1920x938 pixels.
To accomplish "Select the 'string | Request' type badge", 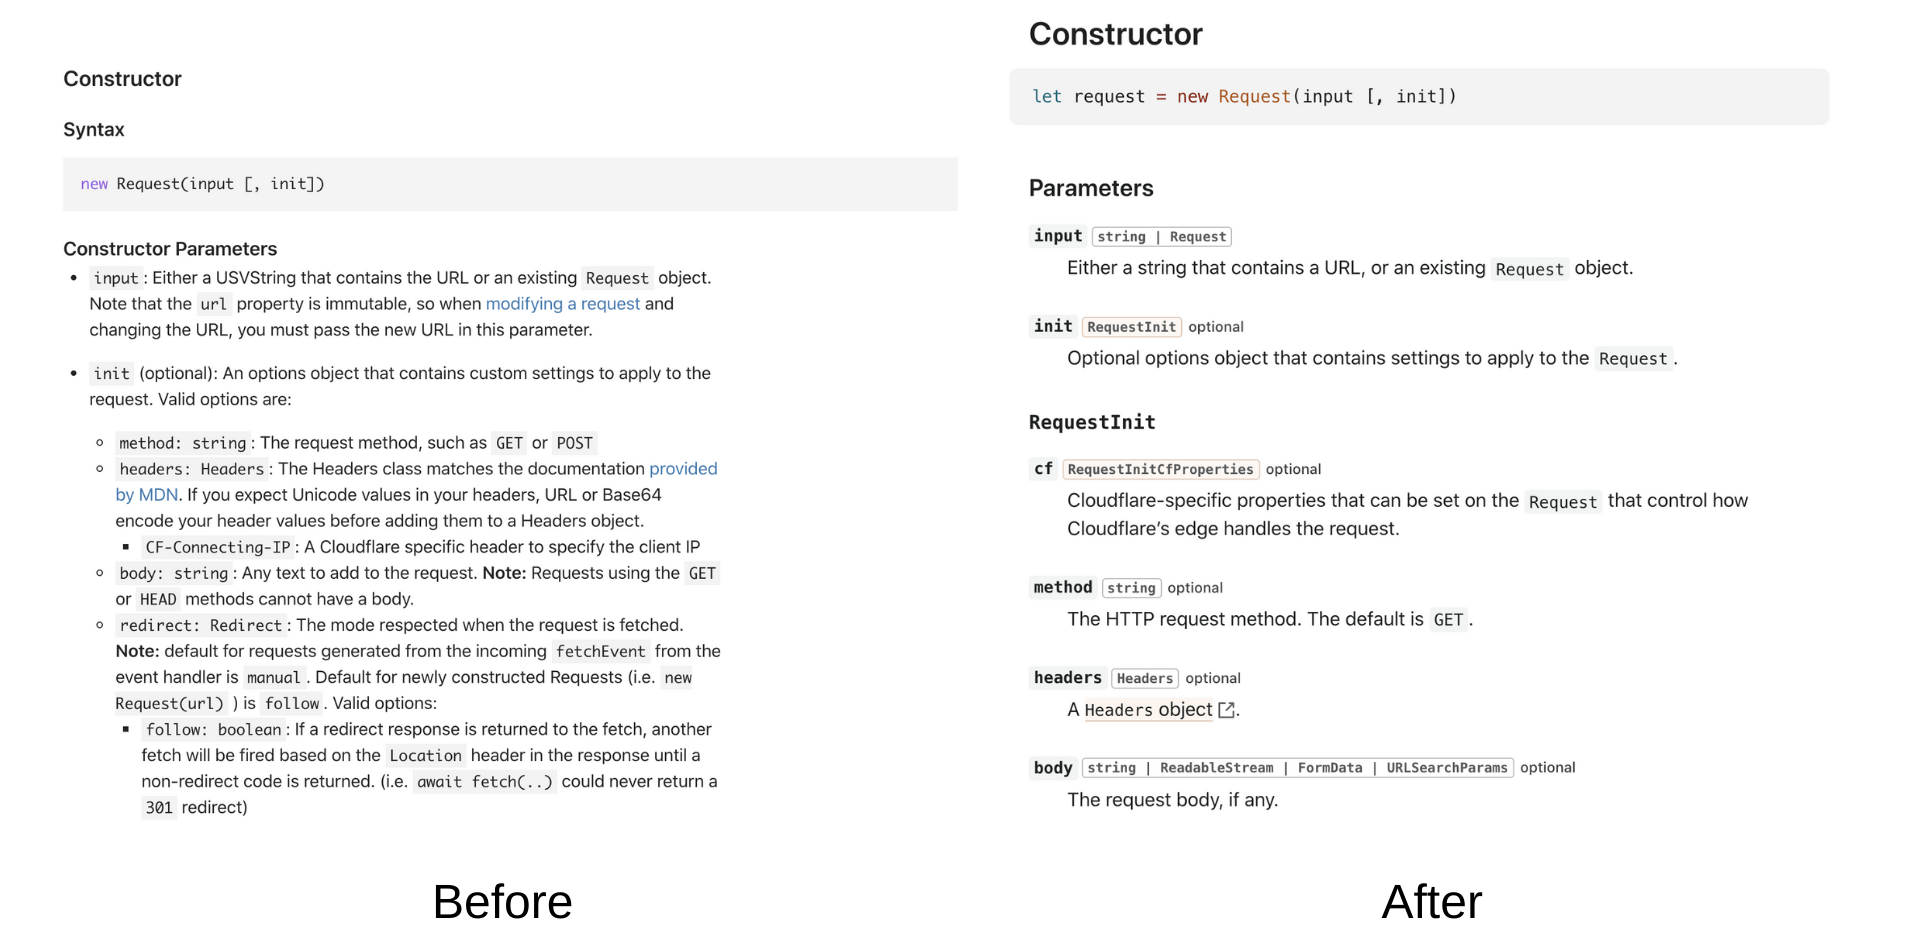I will pyautogui.click(x=1161, y=237).
